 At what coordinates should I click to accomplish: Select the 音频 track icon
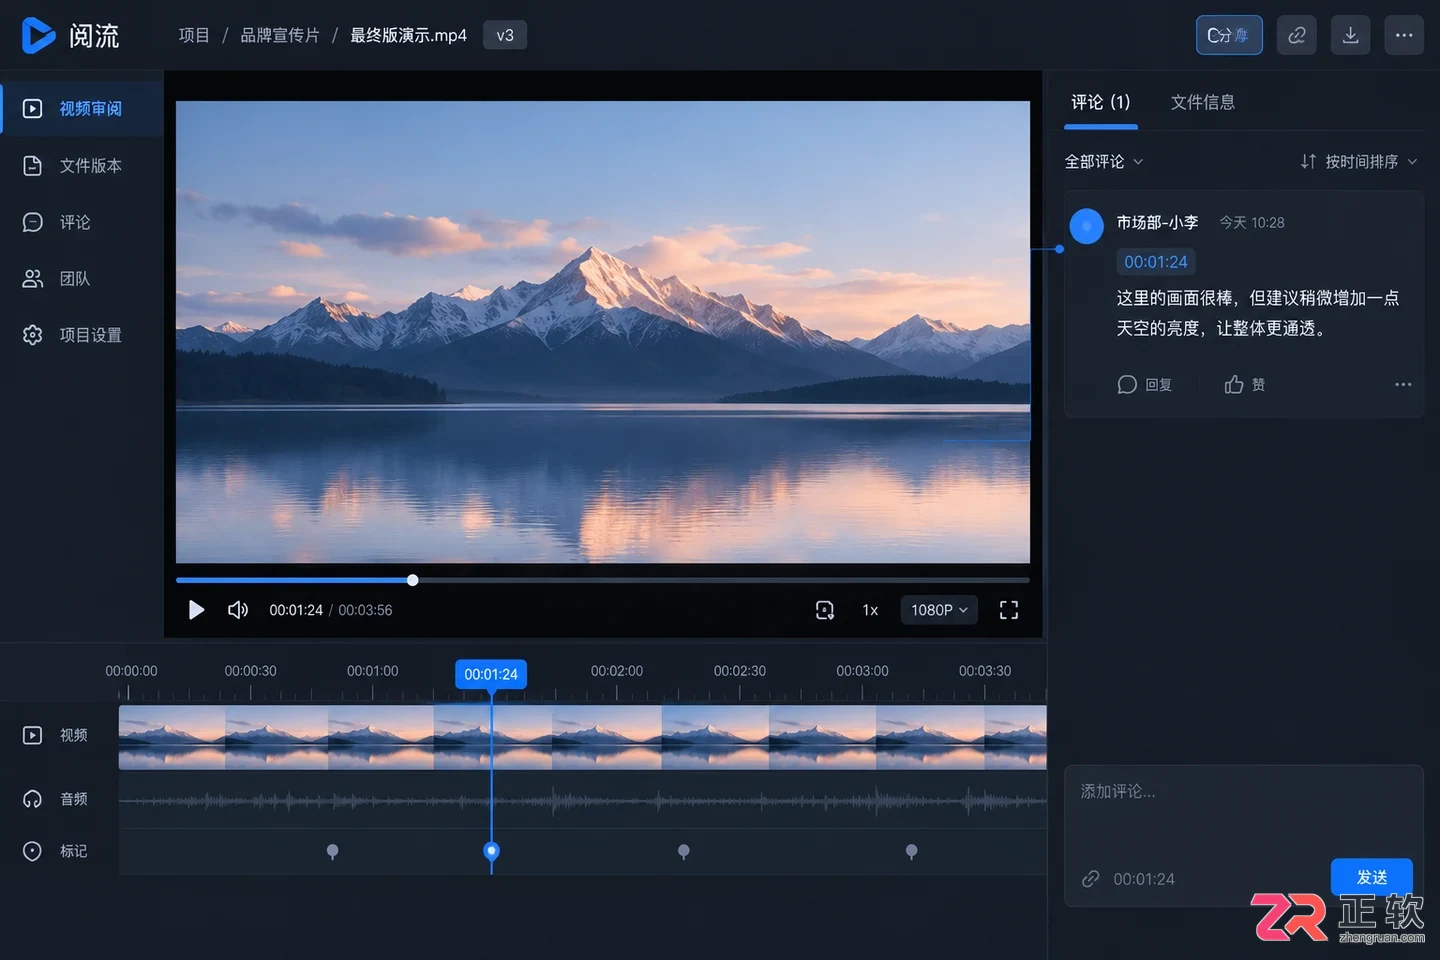click(x=33, y=799)
